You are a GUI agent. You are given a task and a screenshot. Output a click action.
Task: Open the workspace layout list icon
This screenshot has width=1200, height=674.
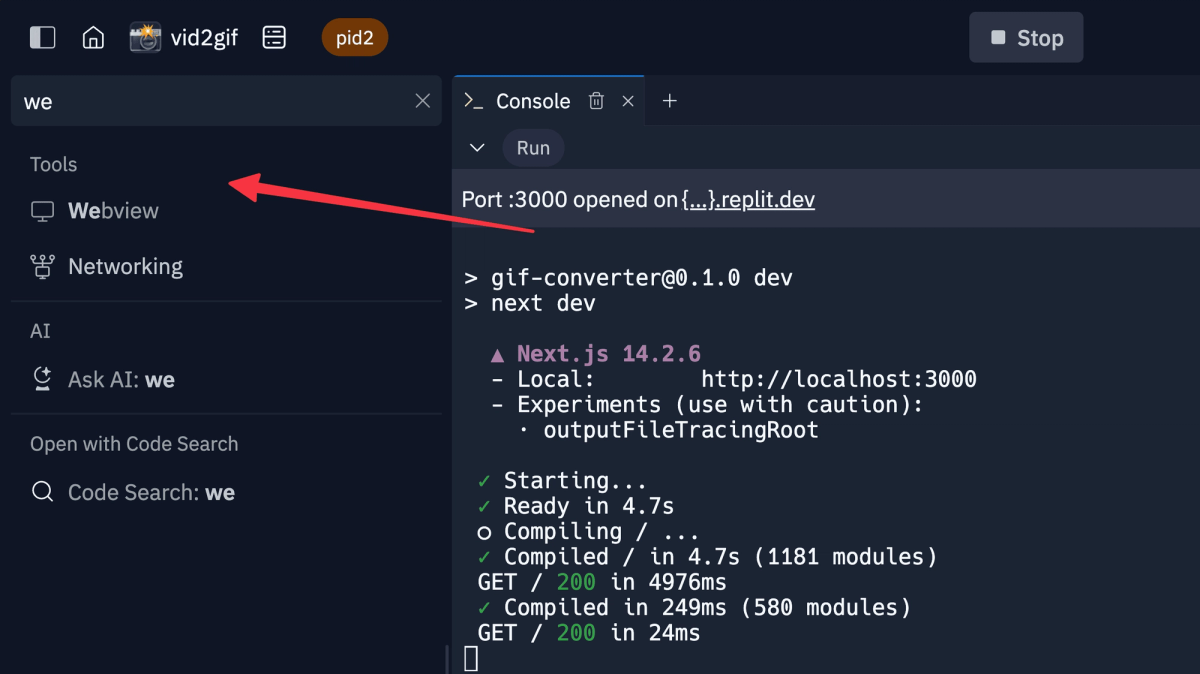coord(274,37)
